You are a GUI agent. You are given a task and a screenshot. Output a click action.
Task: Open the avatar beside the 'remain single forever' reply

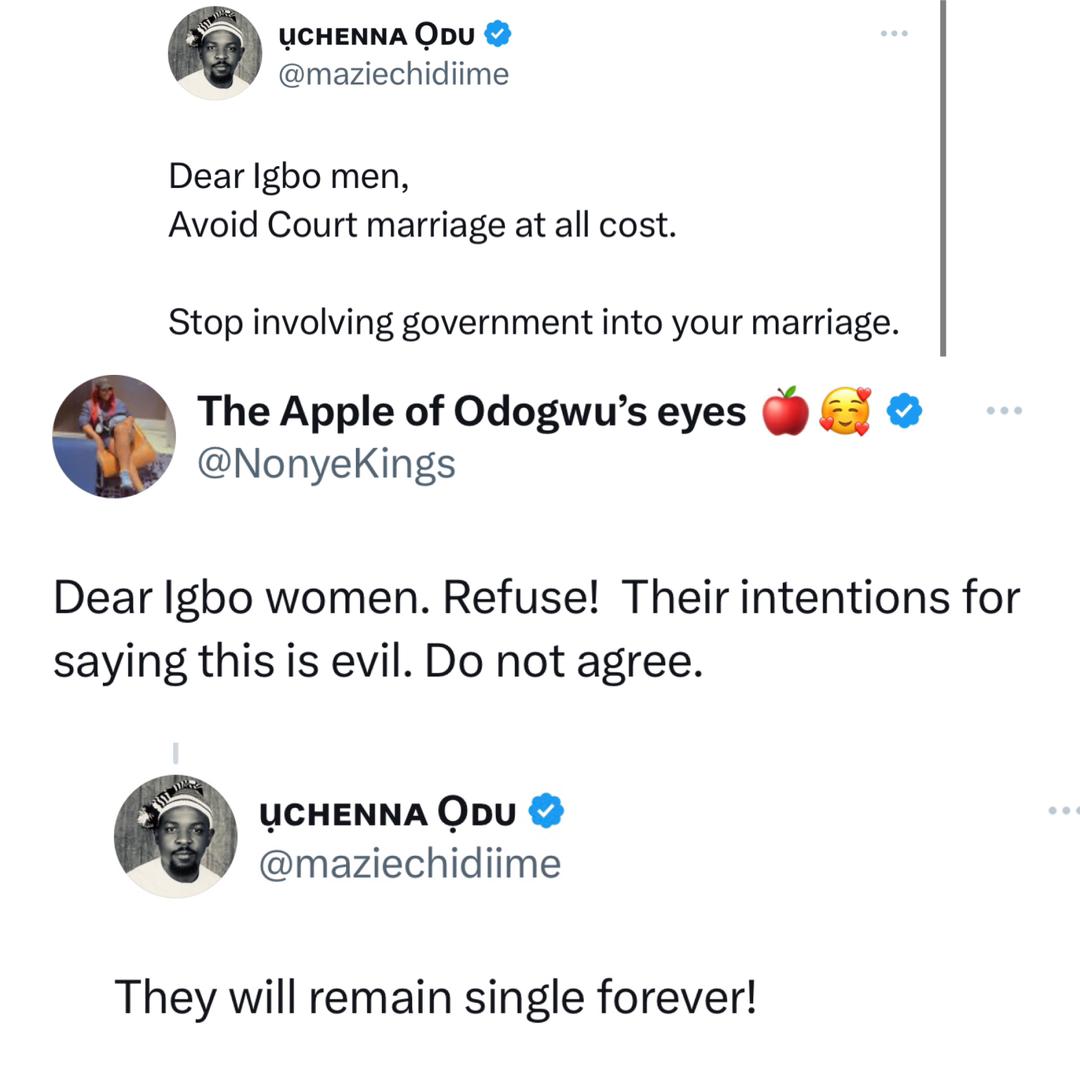click(x=176, y=835)
